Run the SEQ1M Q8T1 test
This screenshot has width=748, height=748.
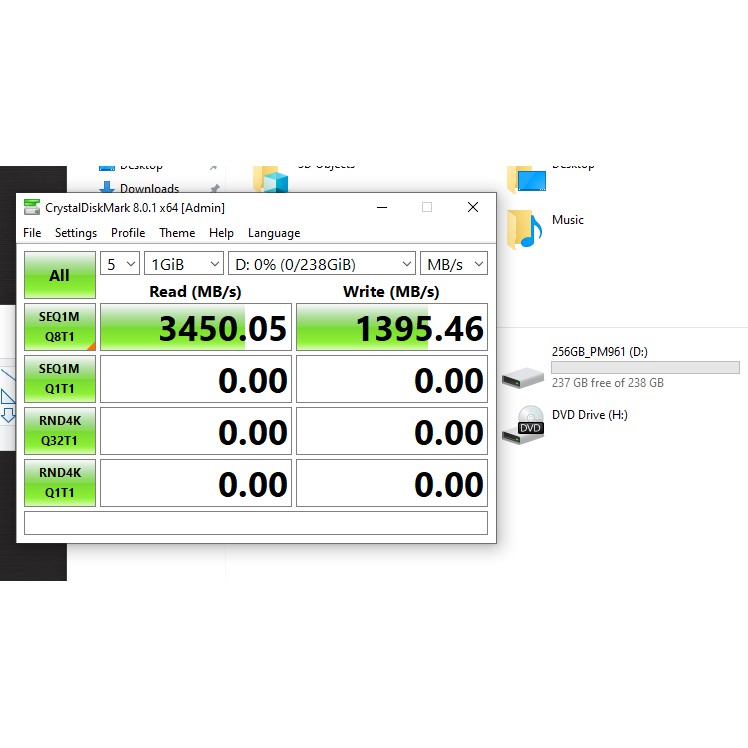click(x=60, y=327)
